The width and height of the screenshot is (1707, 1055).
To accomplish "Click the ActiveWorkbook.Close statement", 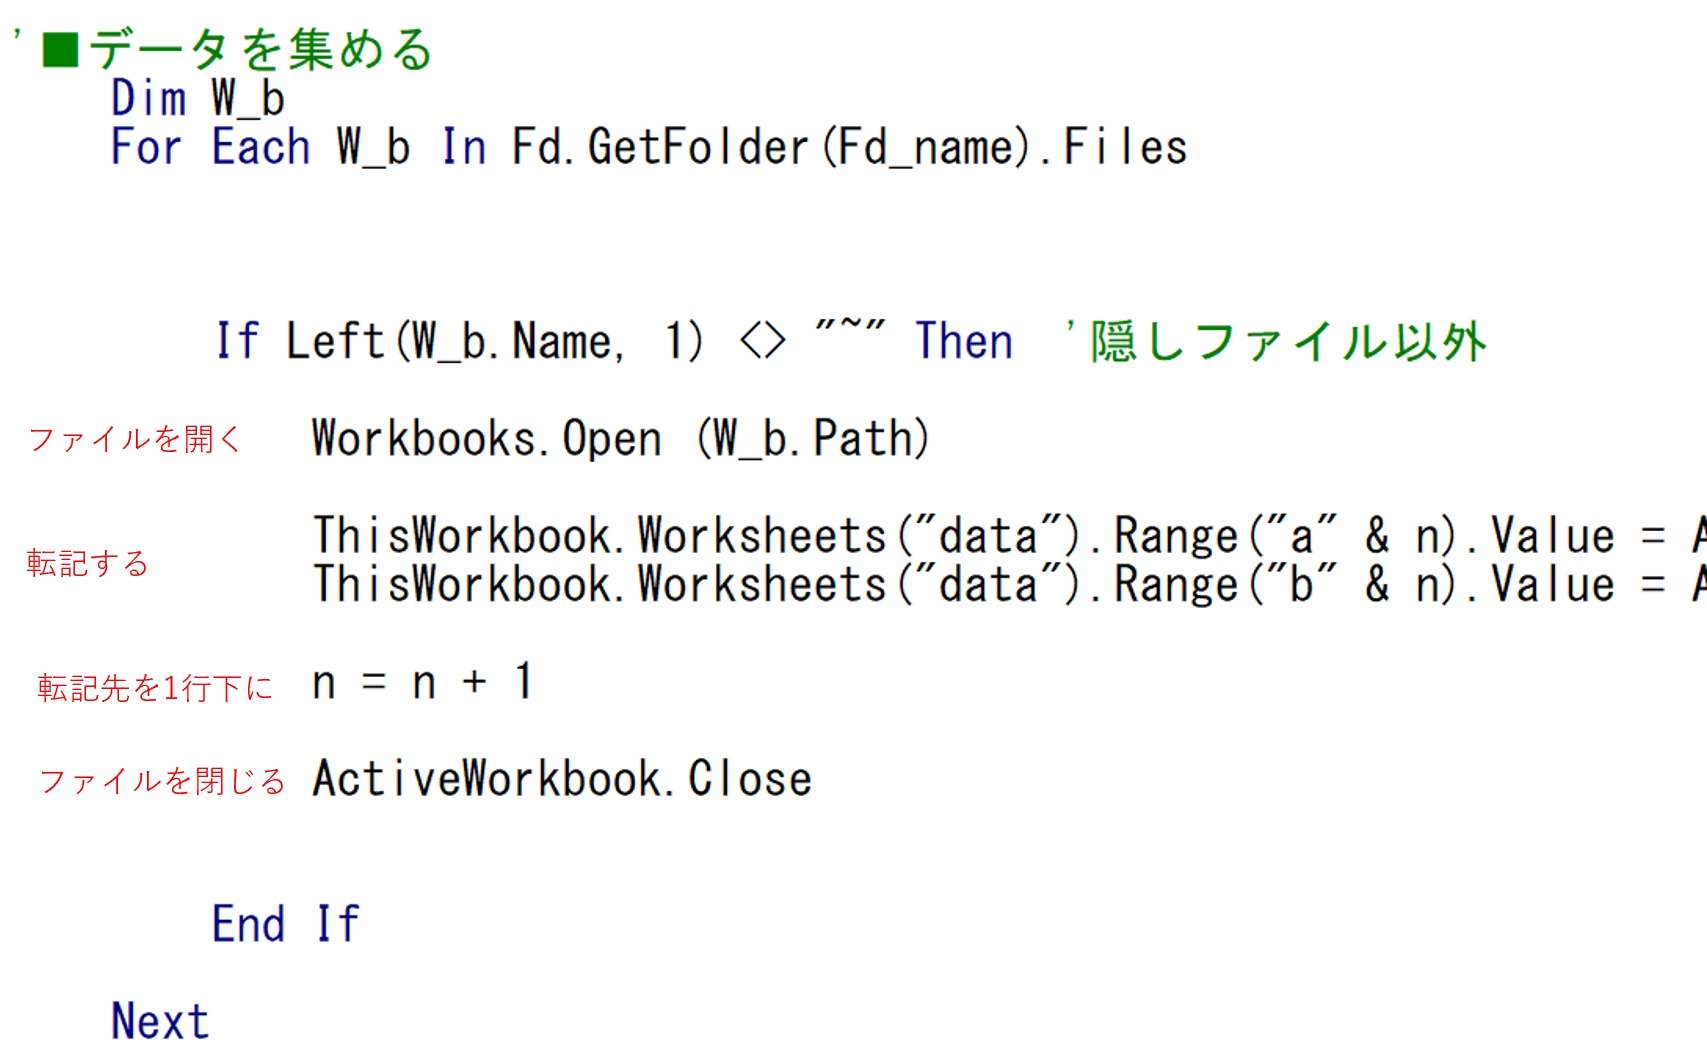I will (562, 779).
